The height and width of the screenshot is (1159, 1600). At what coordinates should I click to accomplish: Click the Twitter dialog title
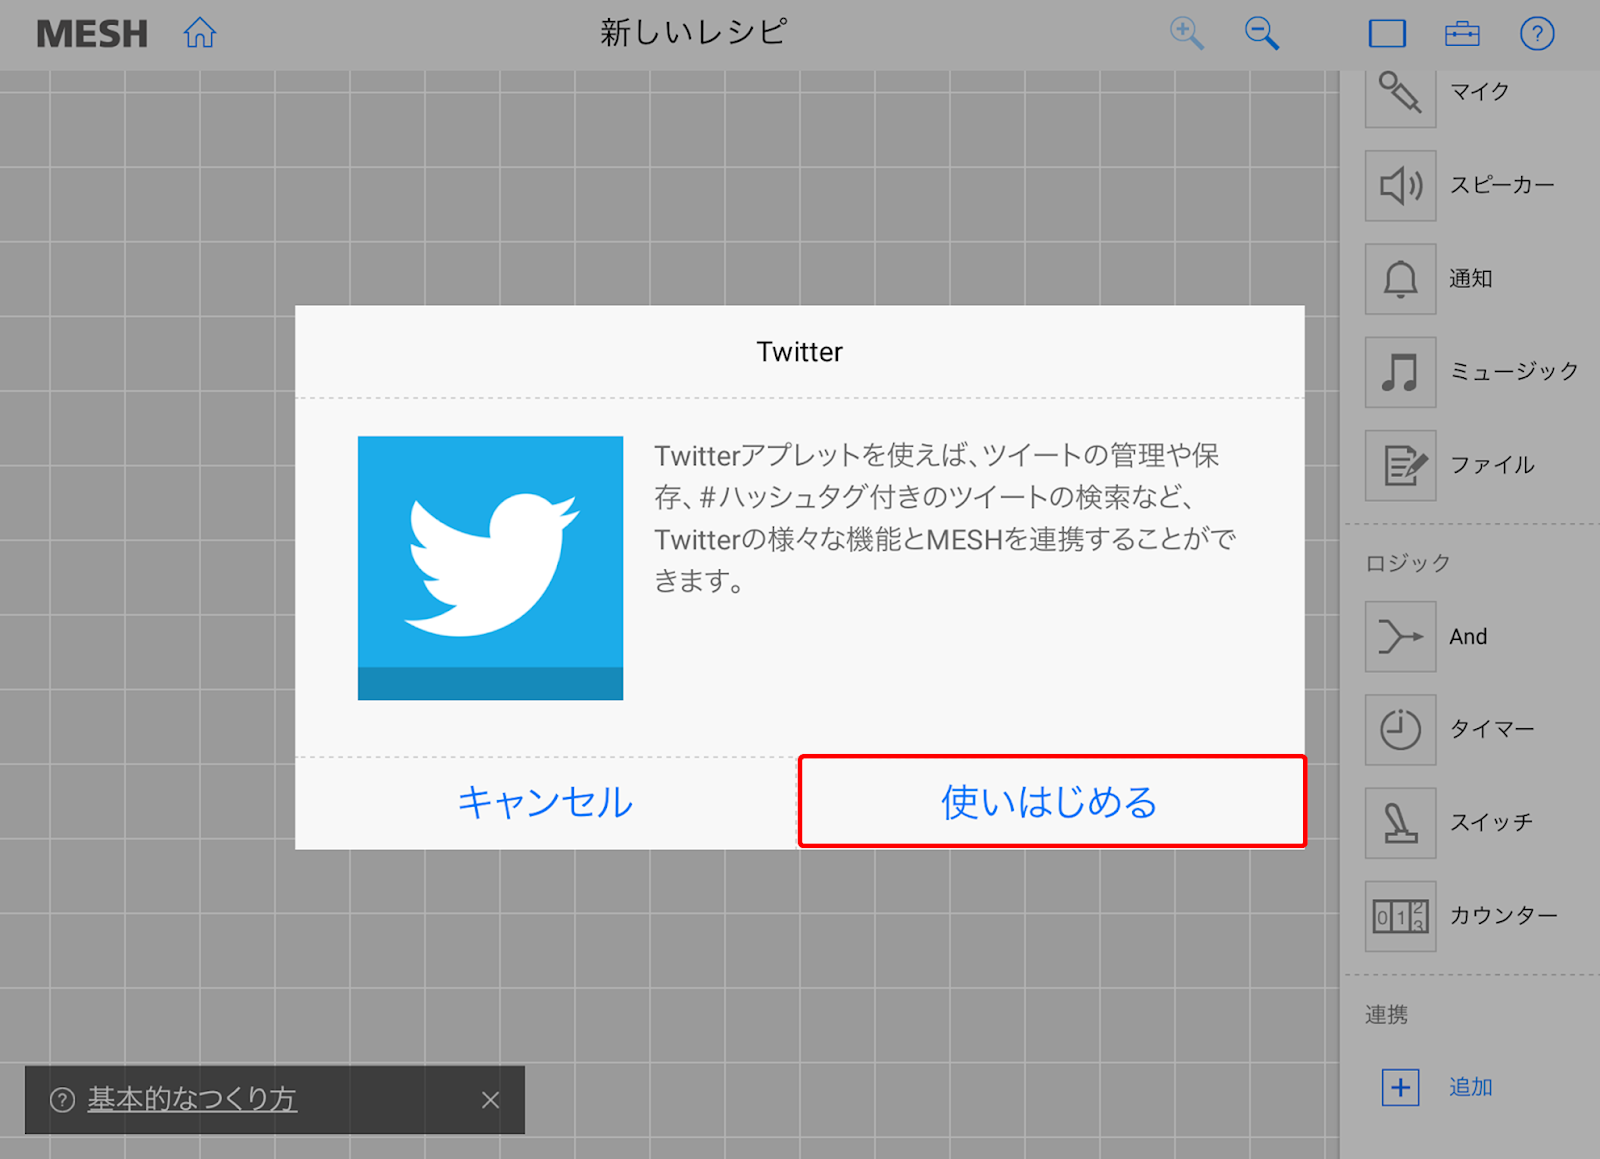(799, 352)
